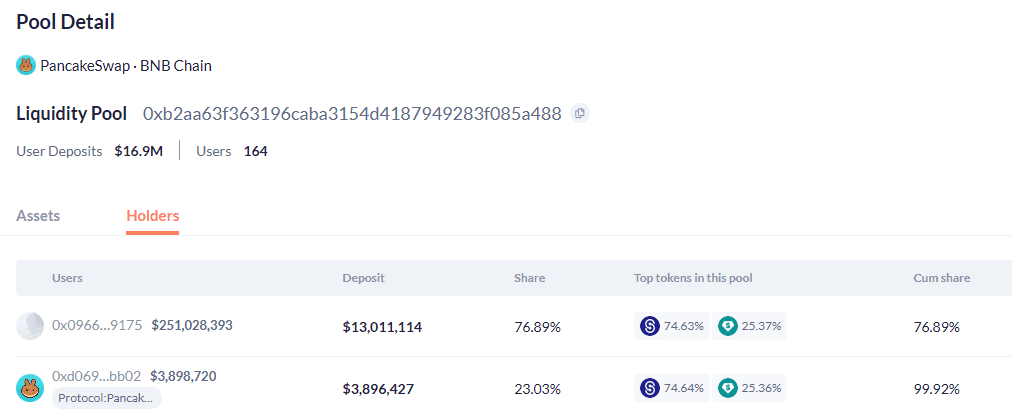The image size is (1012, 415).
Task: Click the 74.64% token icon in second row
Action: pyautogui.click(x=650, y=387)
